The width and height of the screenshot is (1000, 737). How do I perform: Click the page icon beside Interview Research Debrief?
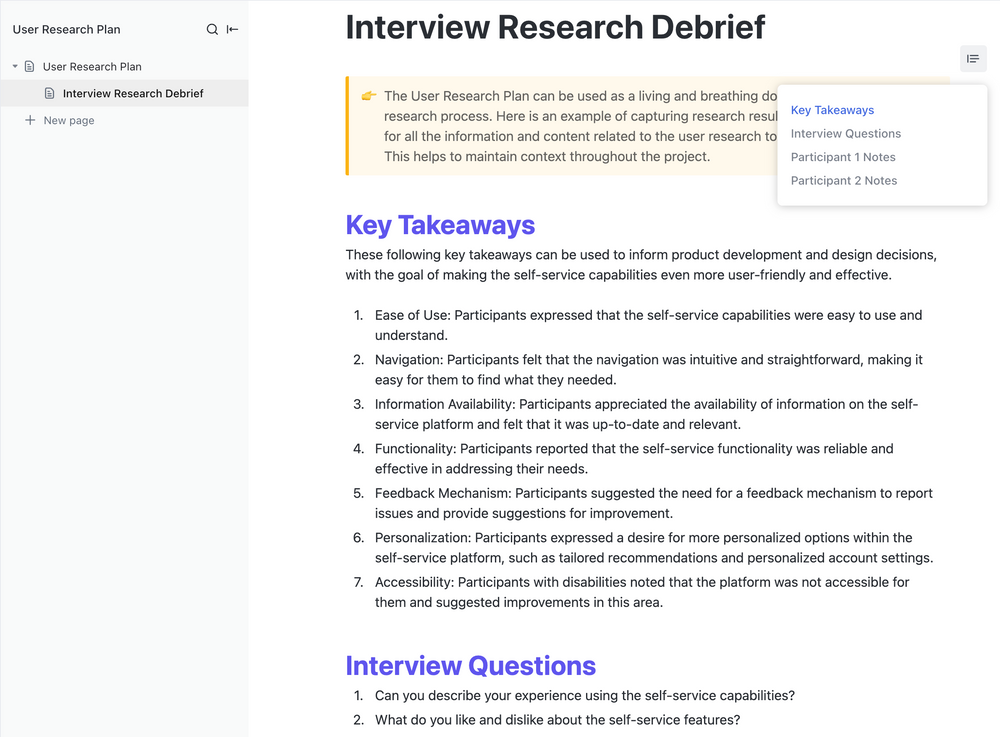coord(51,92)
